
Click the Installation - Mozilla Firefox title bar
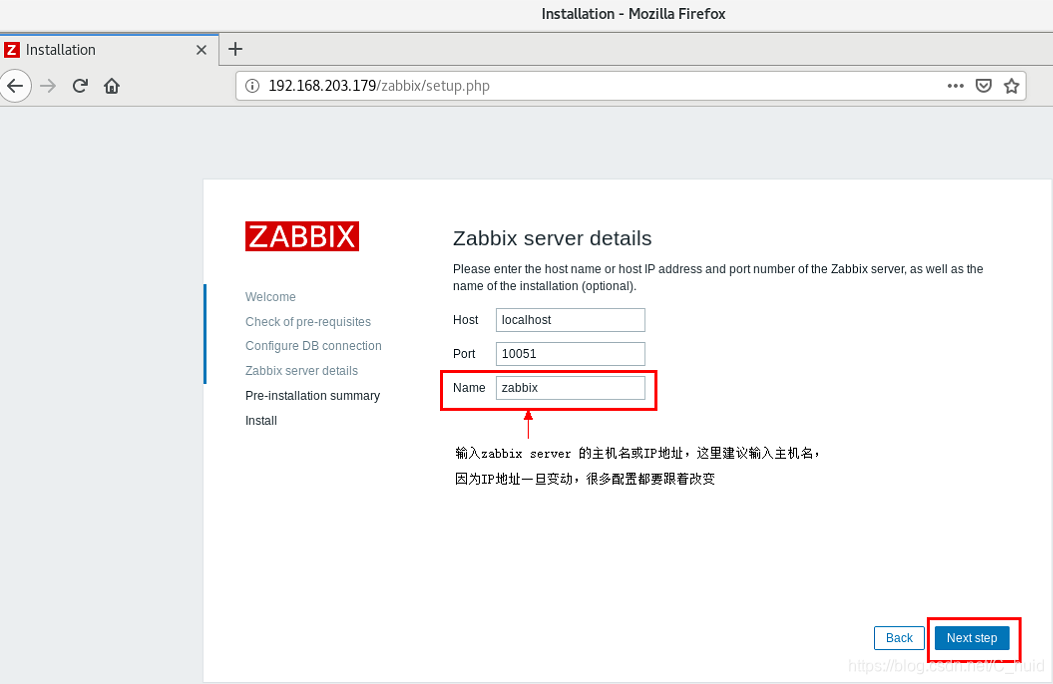tap(633, 14)
